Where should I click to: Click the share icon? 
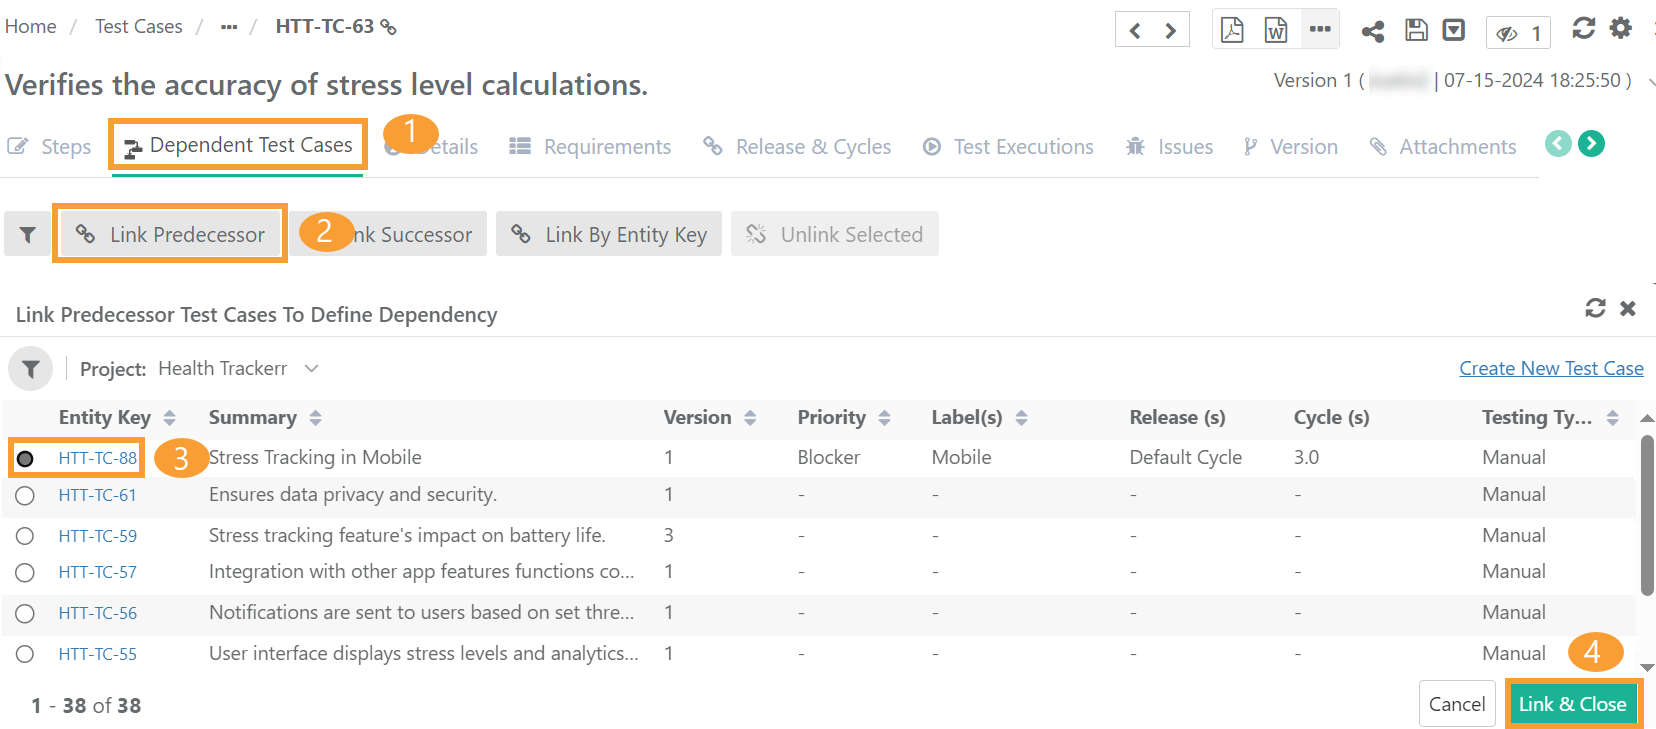coord(1373,31)
